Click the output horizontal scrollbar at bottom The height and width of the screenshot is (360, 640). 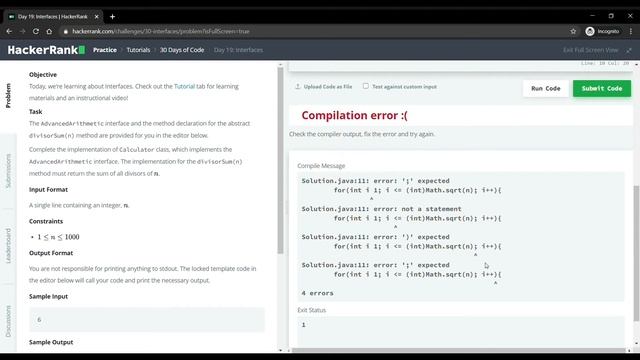point(459,350)
